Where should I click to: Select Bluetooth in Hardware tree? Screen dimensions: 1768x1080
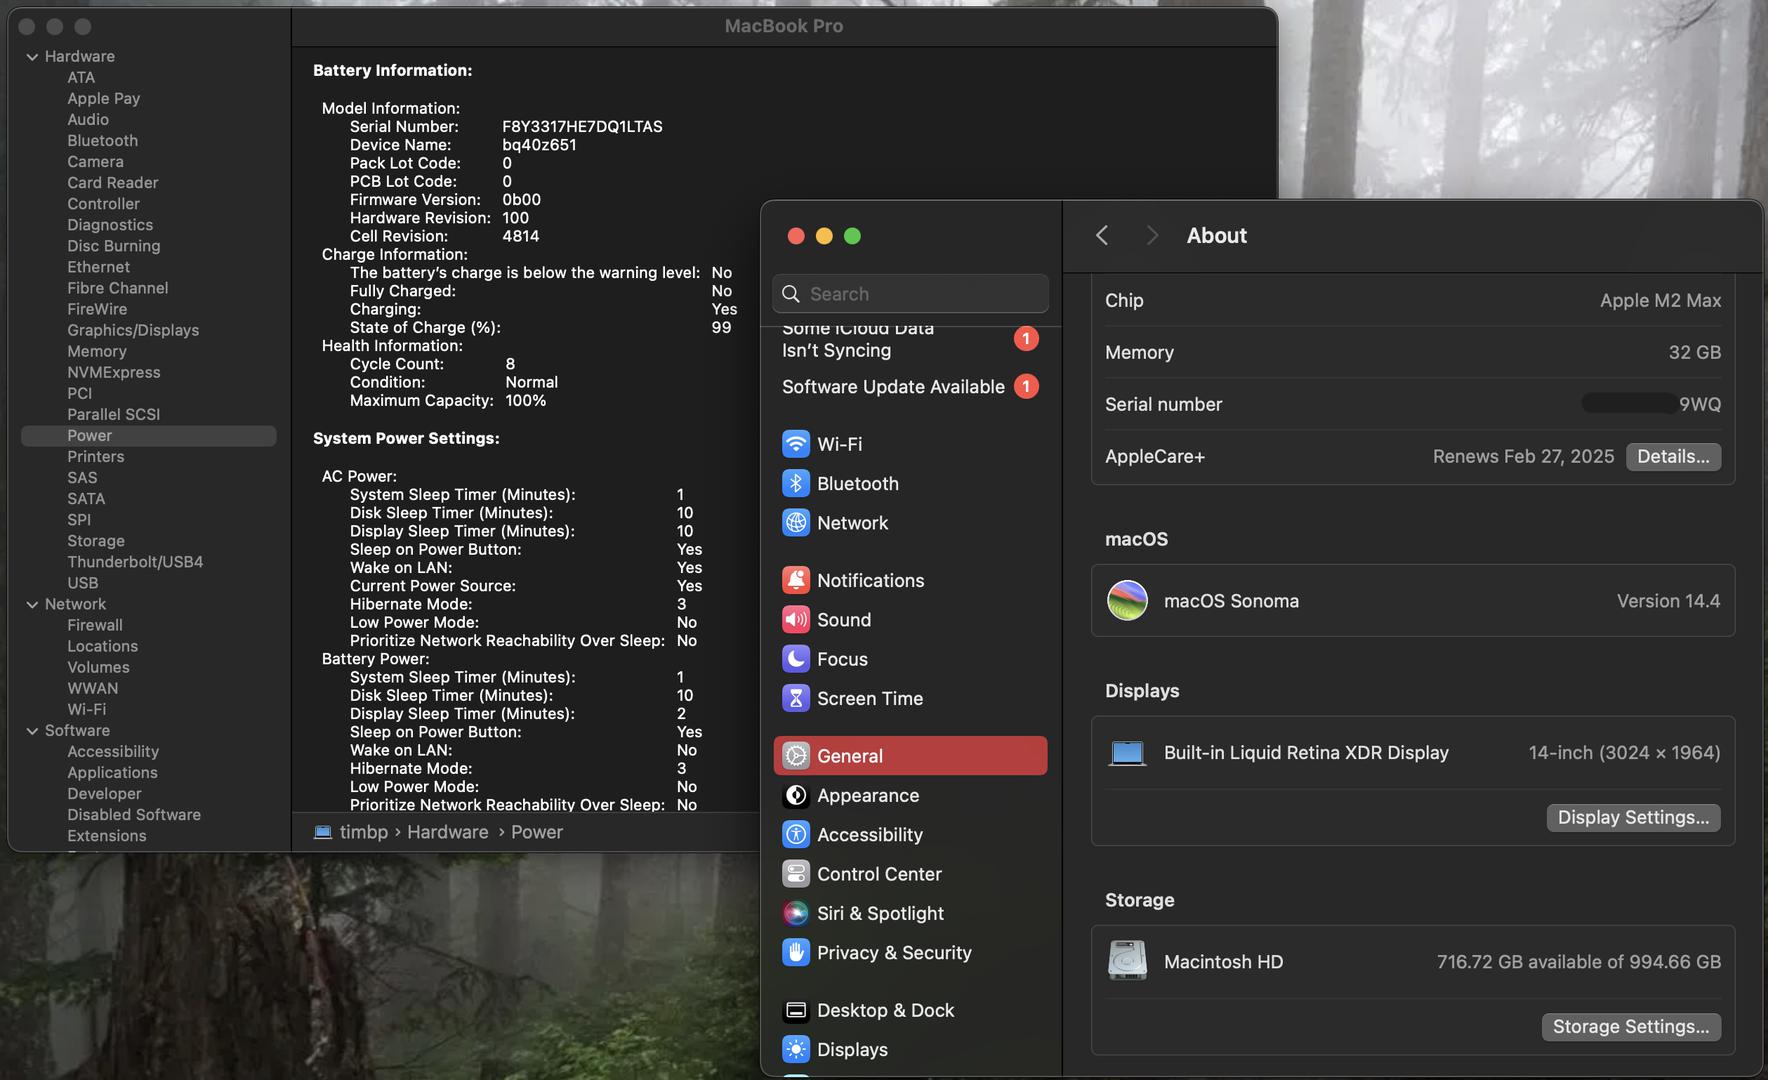coord(103,141)
